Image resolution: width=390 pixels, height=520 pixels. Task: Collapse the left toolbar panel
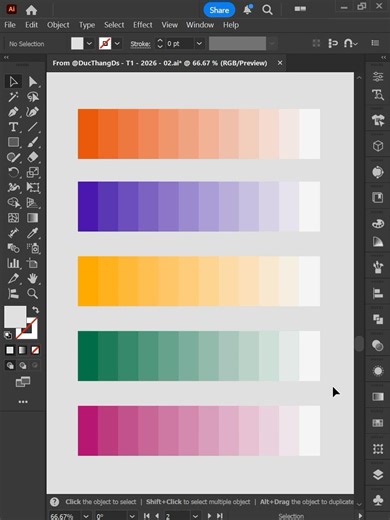pos(6,58)
